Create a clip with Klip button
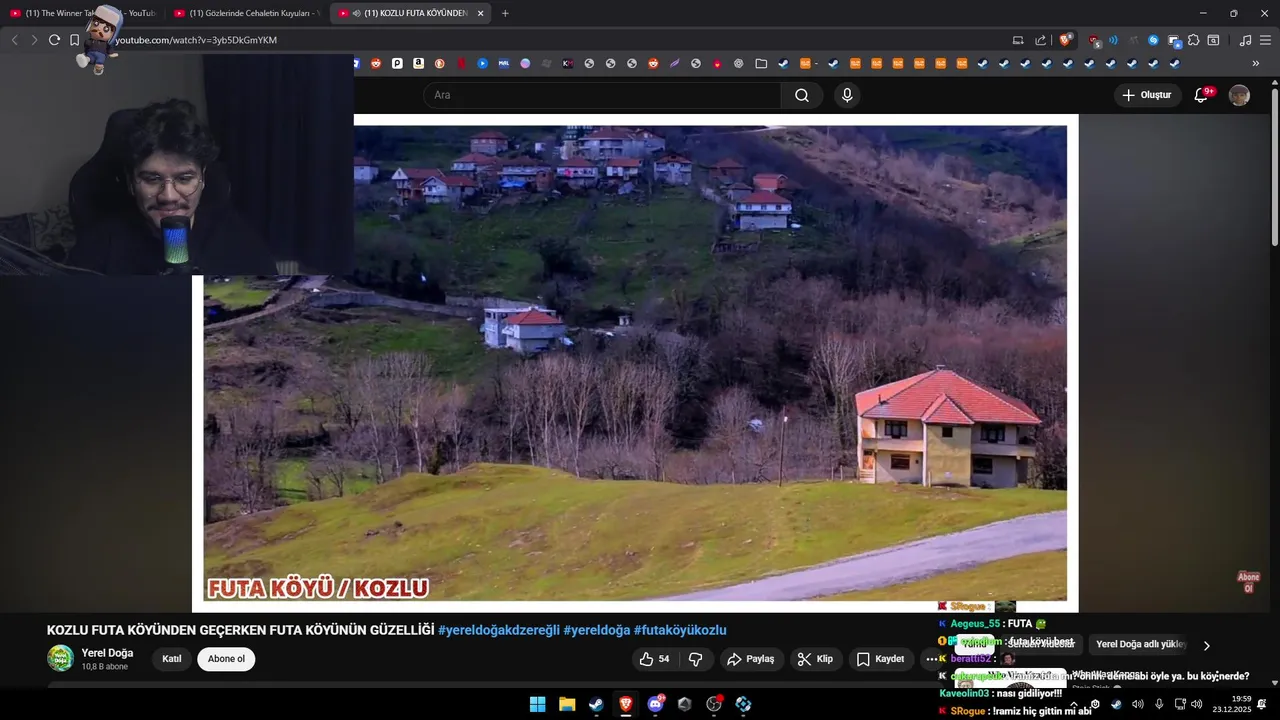This screenshot has height=720, width=1280. (x=816, y=659)
